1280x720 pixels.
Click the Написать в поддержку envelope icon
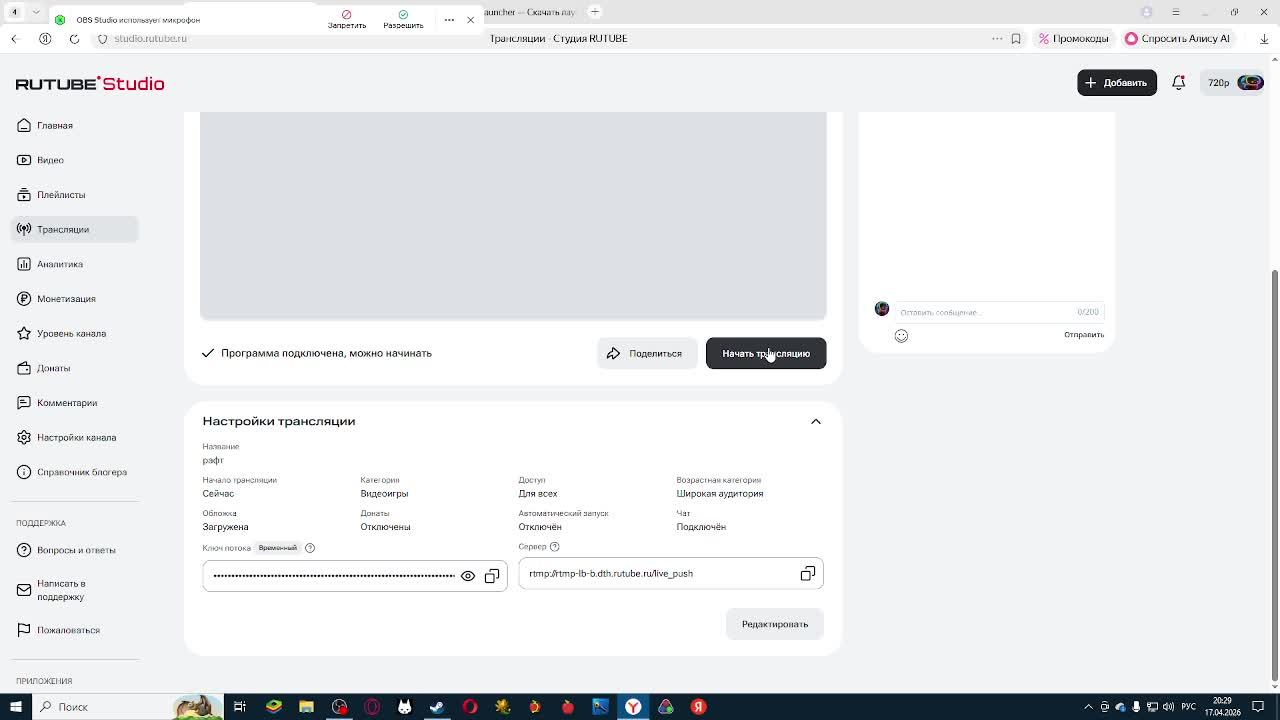click(24, 590)
